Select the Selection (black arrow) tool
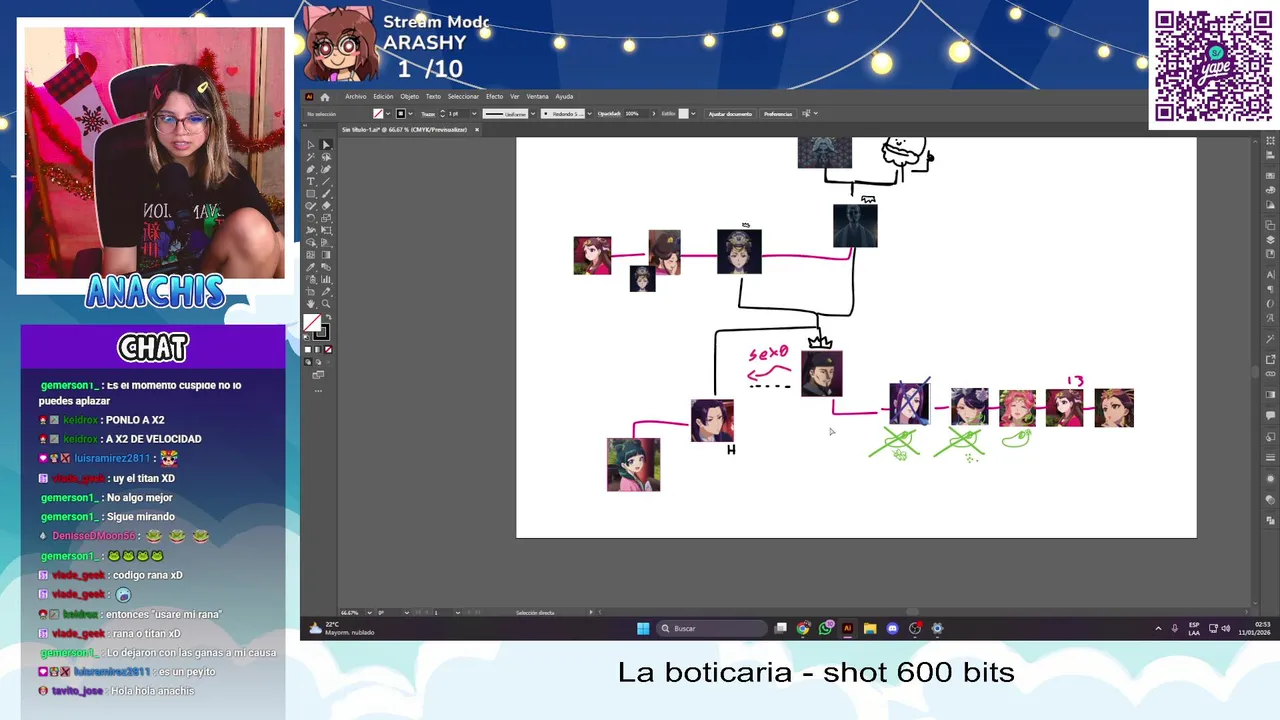The width and height of the screenshot is (1280, 720). click(311, 145)
